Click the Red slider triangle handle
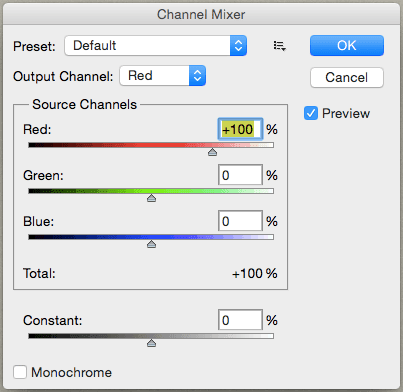The width and height of the screenshot is (403, 392). coord(212,152)
